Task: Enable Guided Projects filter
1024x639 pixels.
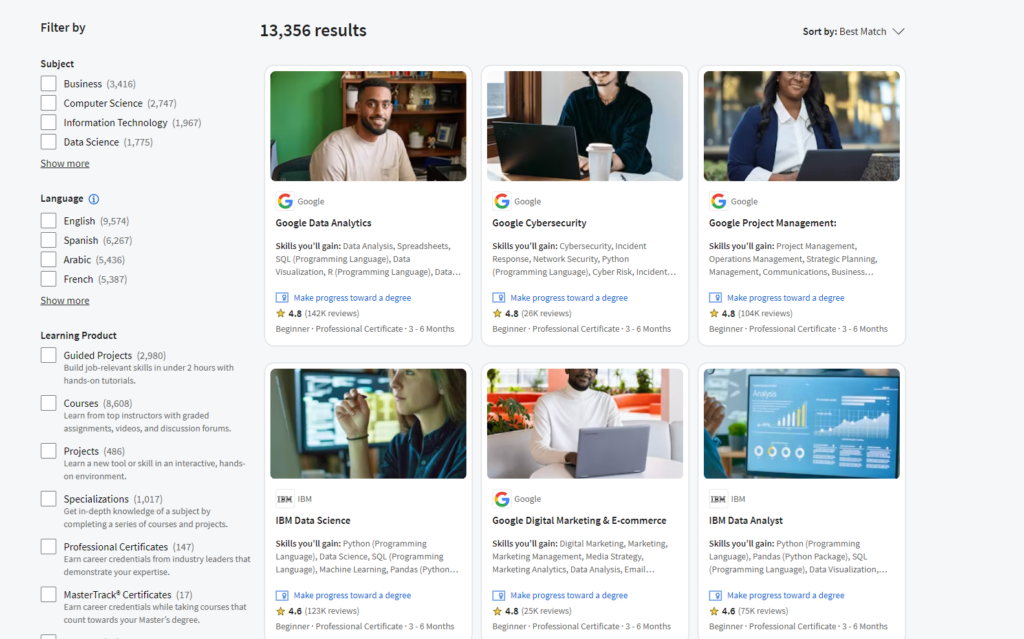Action: (48, 355)
